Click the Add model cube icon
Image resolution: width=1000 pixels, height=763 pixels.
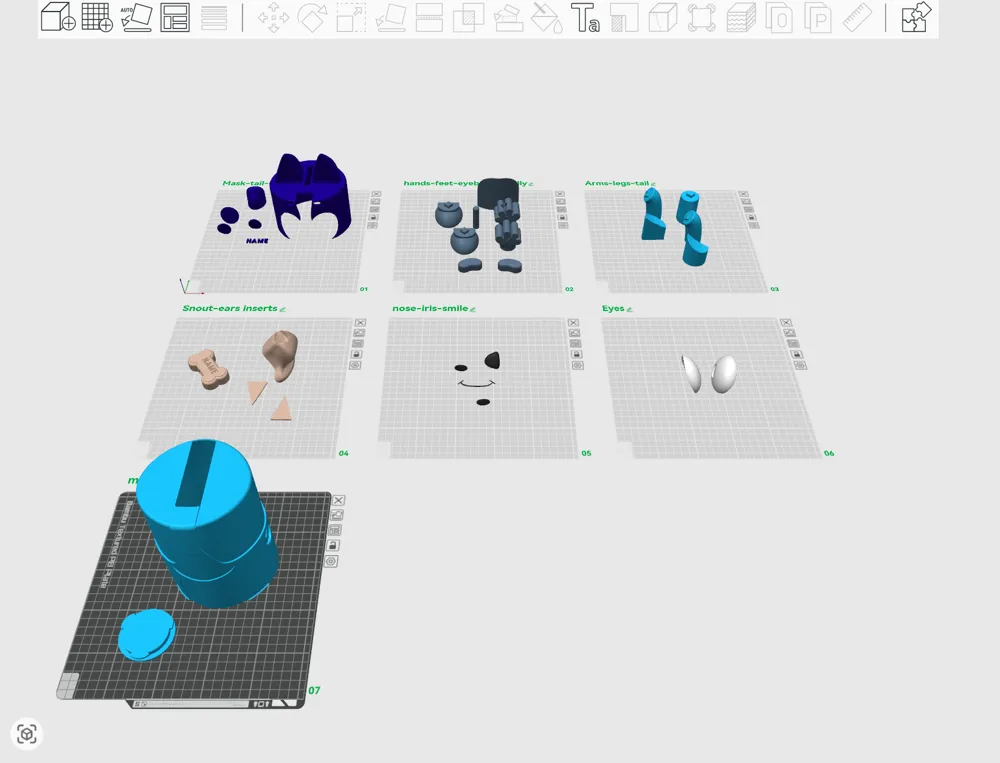click(58, 17)
